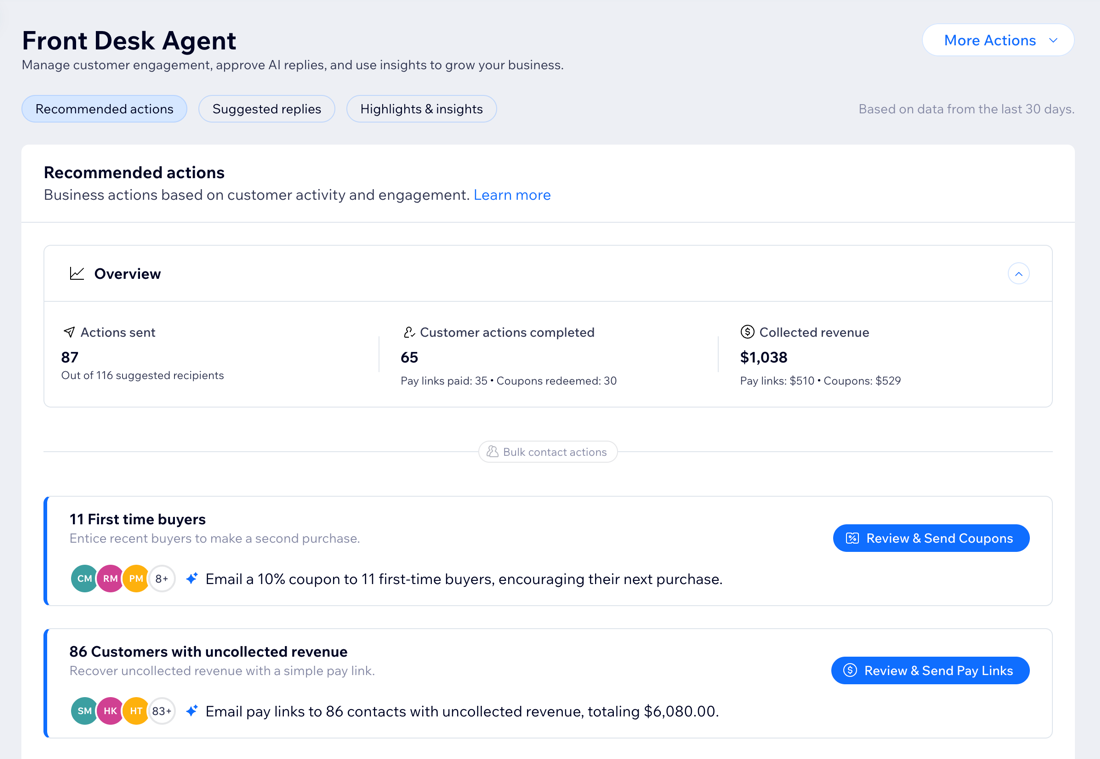Expand the Bulk contact actions menu

pyautogui.click(x=548, y=451)
